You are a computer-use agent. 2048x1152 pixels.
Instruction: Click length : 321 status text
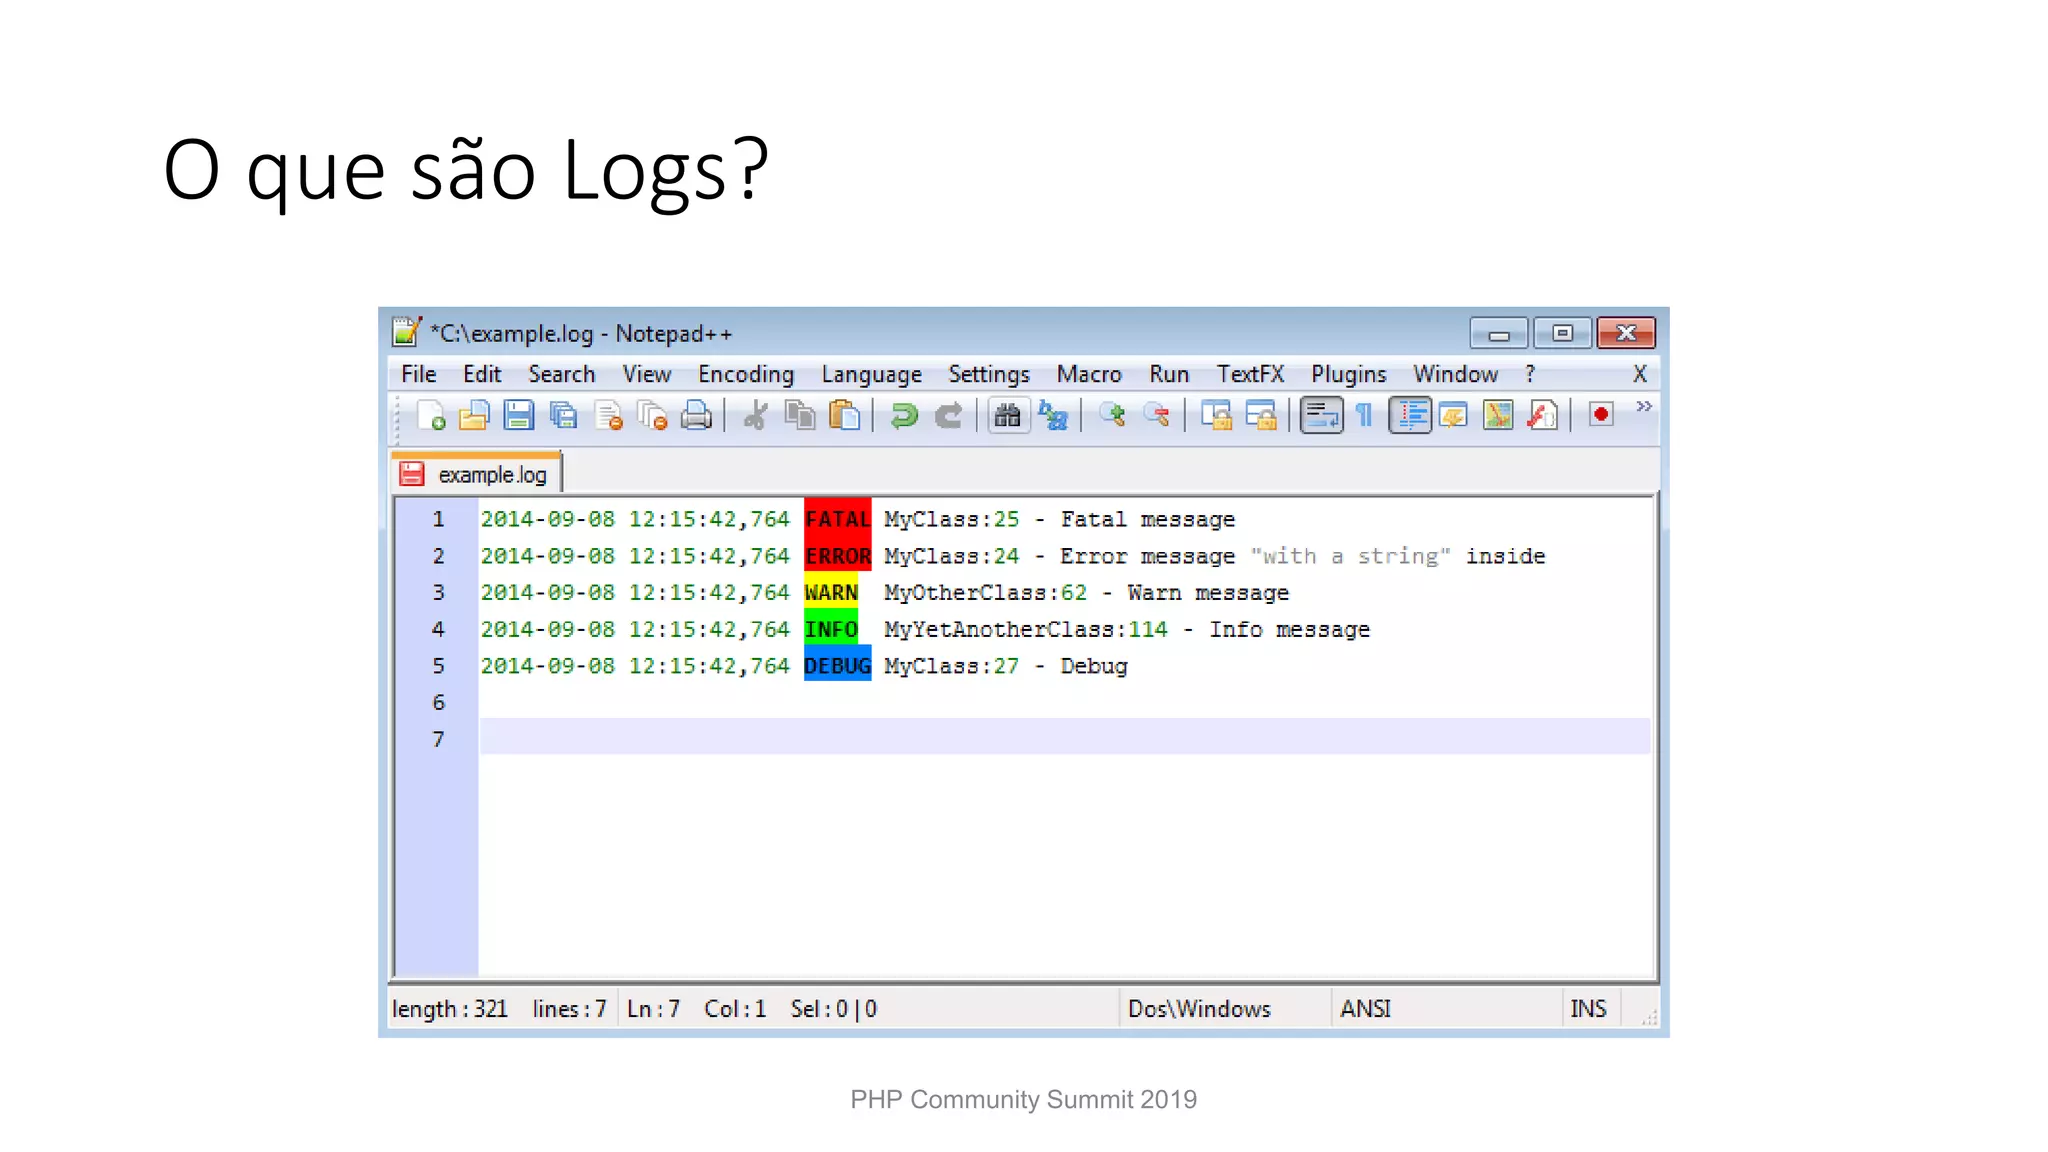[x=450, y=1009]
